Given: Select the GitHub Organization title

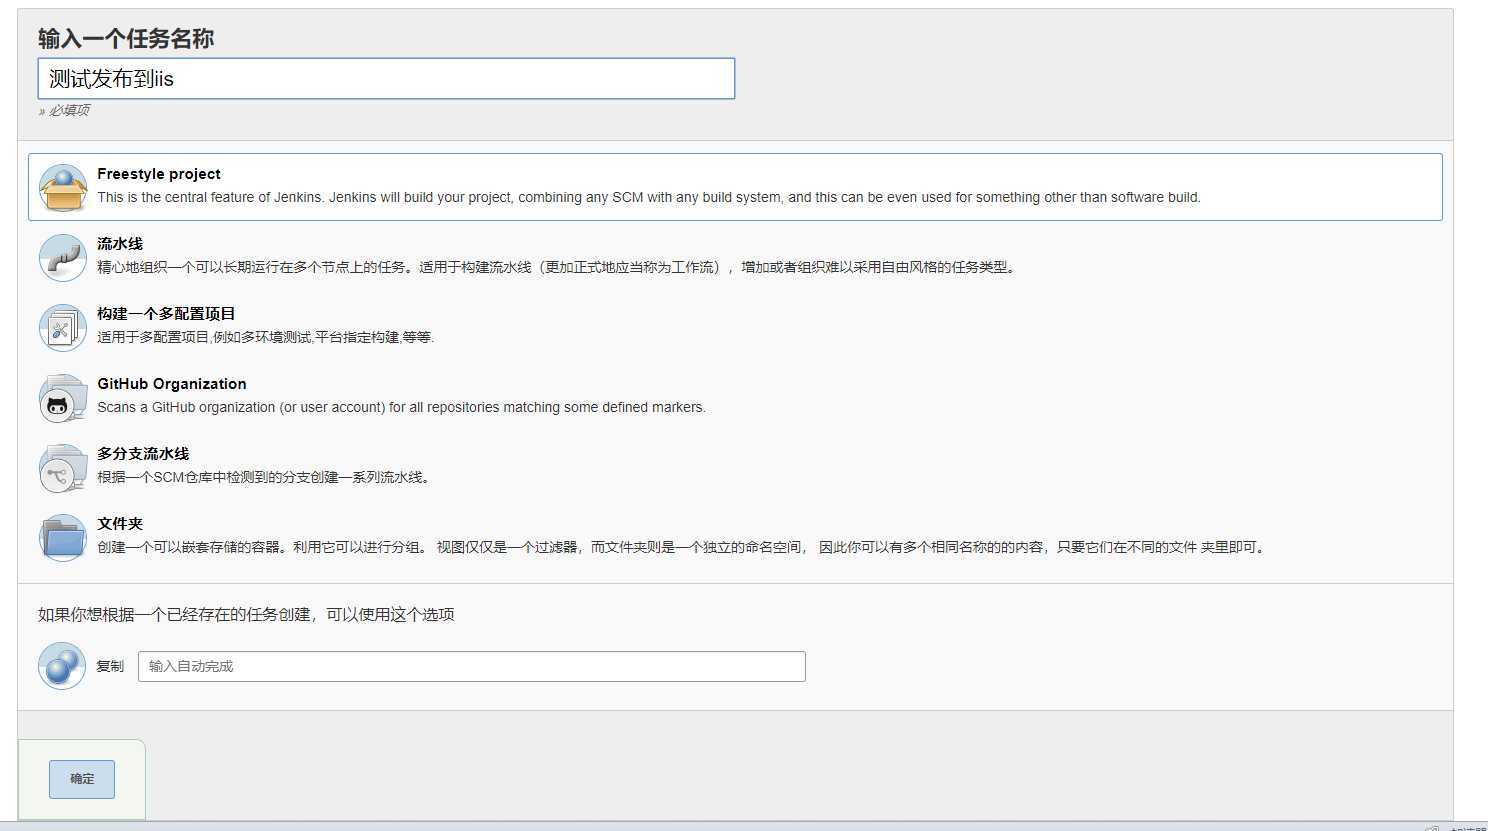Looking at the screenshot, I should 172,384.
